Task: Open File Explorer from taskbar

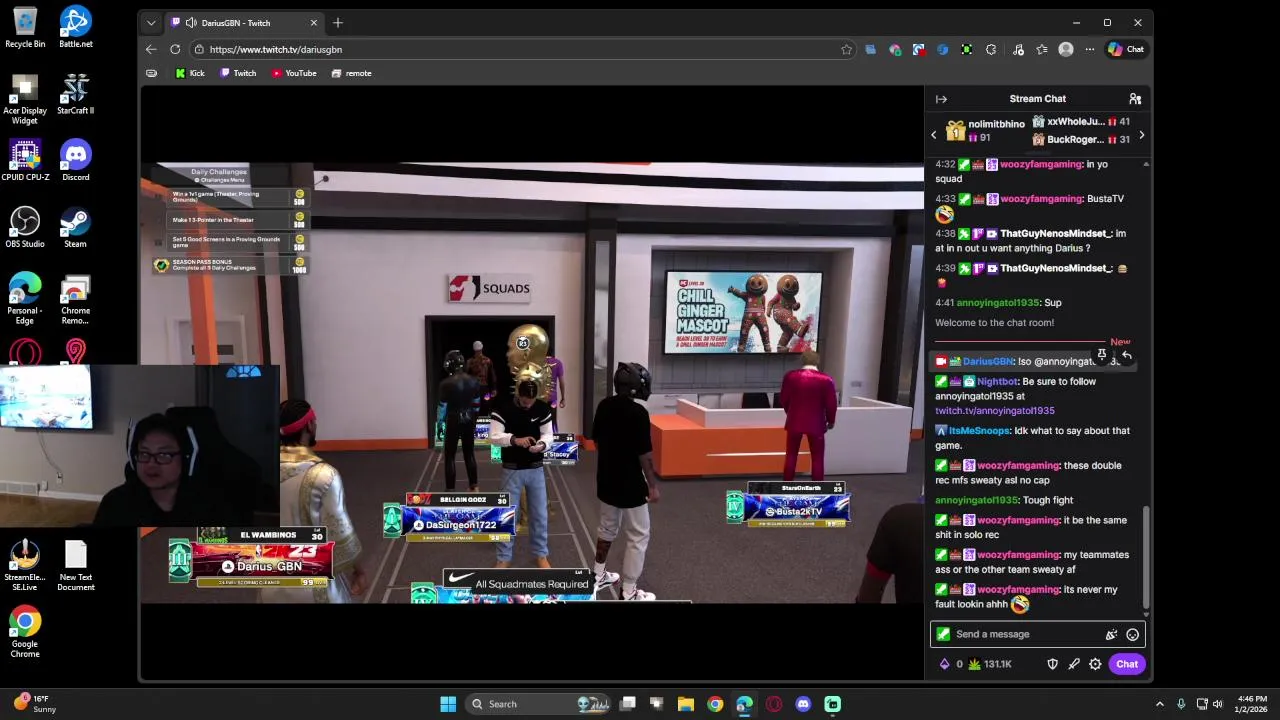Action: pos(686,704)
